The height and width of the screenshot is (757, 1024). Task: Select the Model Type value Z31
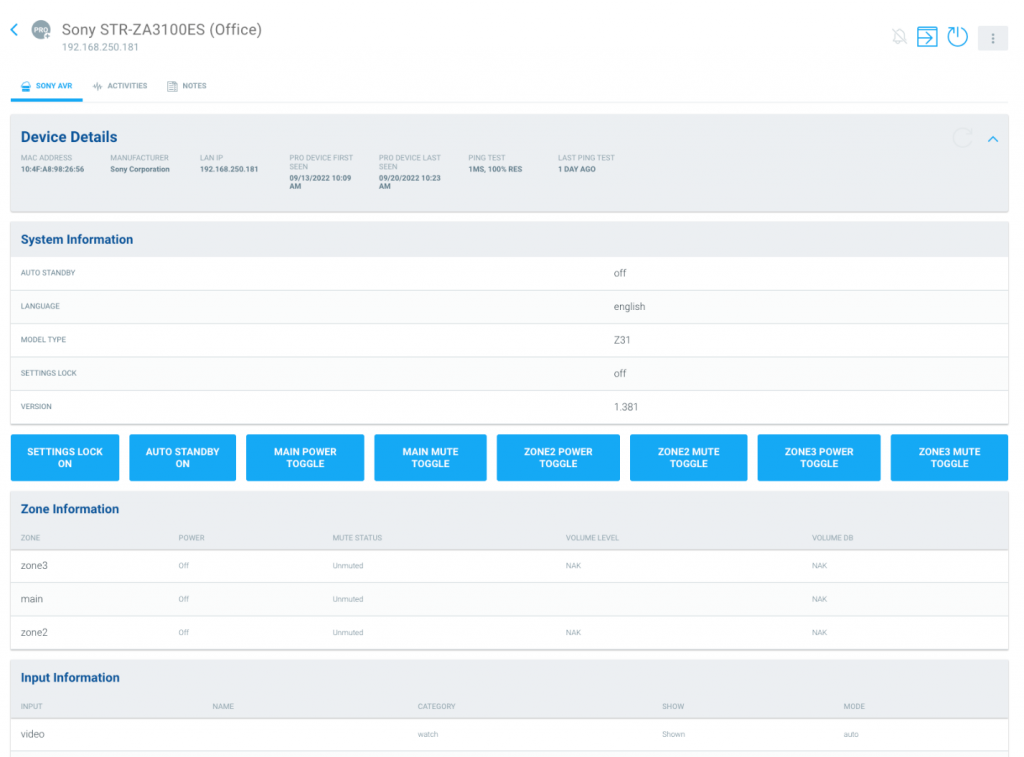click(x=622, y=340)
